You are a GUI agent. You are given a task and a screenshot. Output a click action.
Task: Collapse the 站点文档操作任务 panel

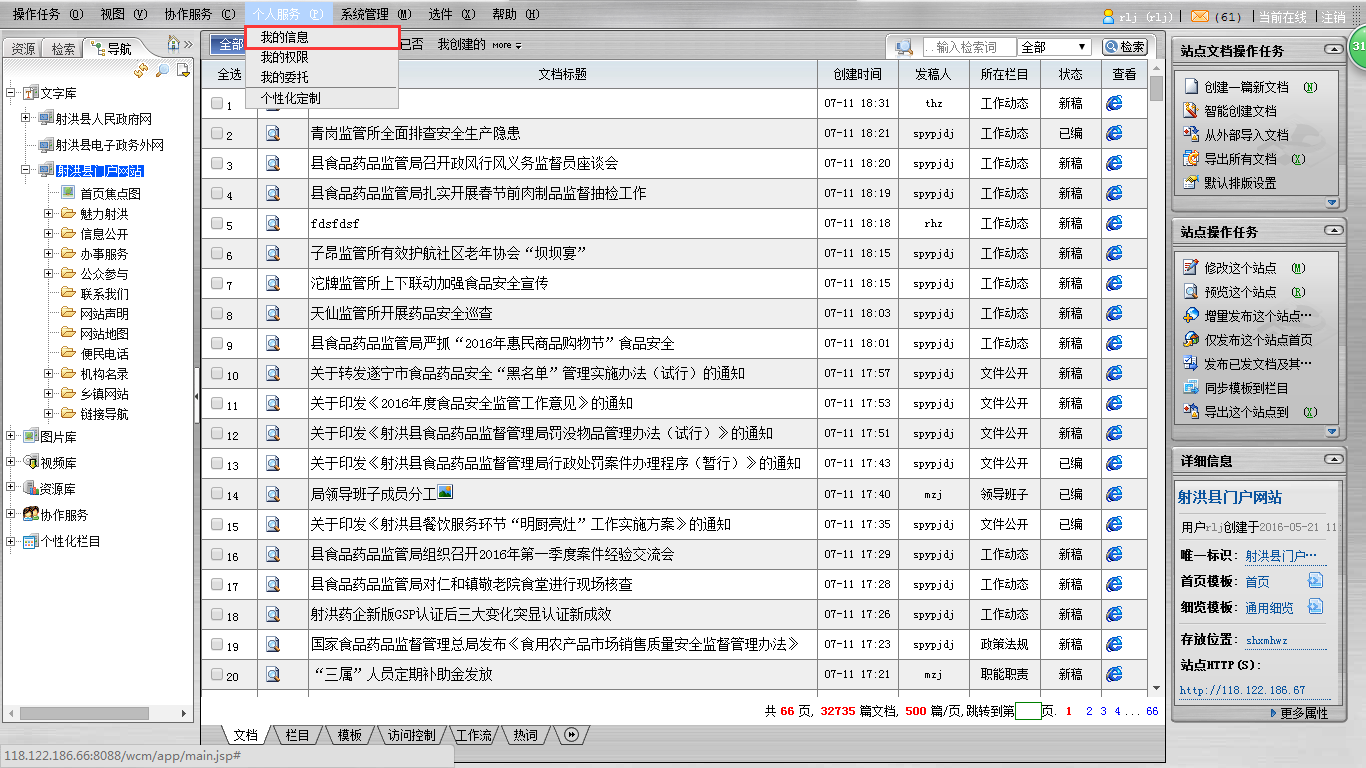pos(1332,49)
